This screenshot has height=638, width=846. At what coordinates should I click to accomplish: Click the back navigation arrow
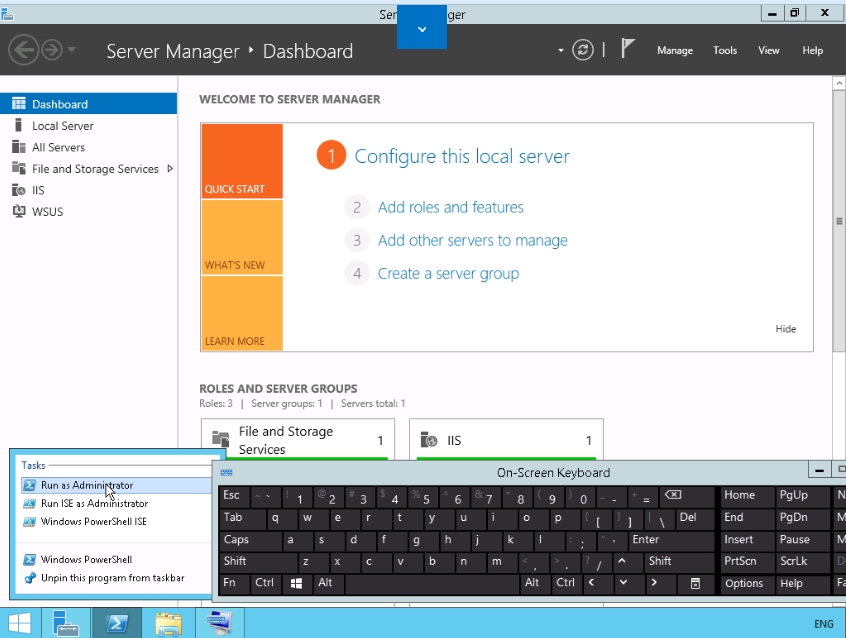coord(24,50)
